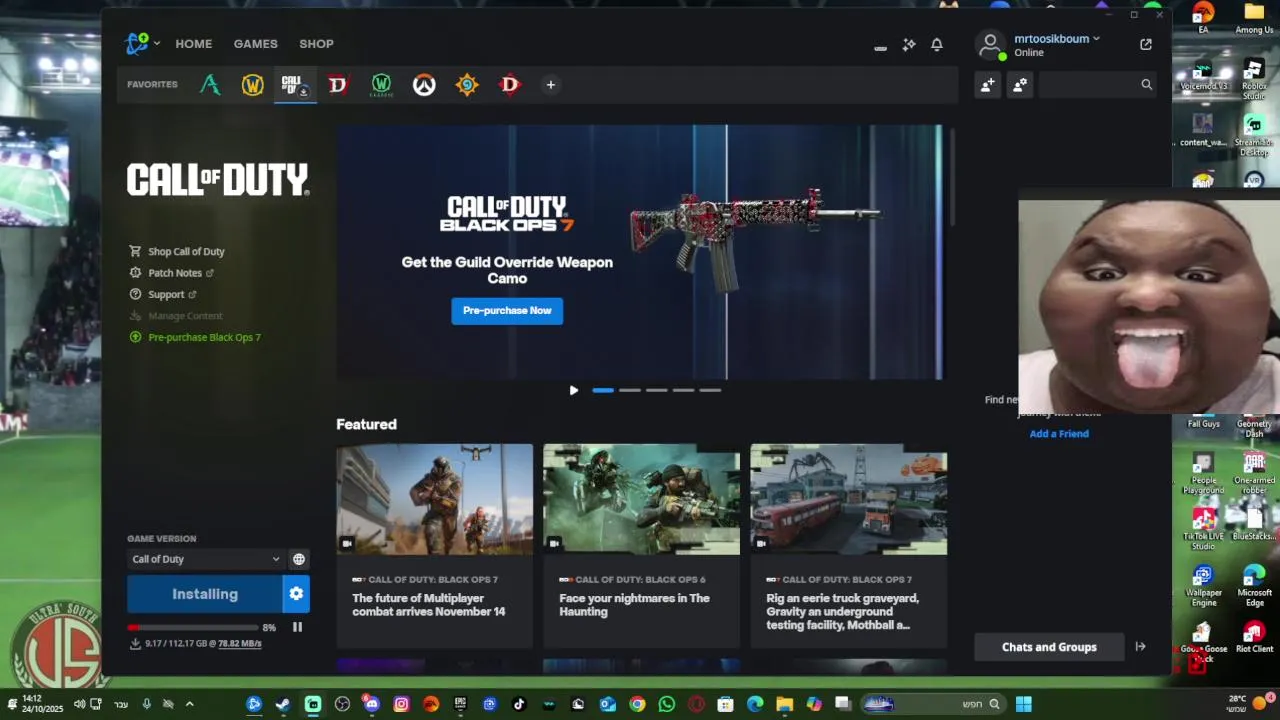Click the Installing button
Viewport: 1280px width, 720px height.
pyautogui.click(x=204, y=594)
